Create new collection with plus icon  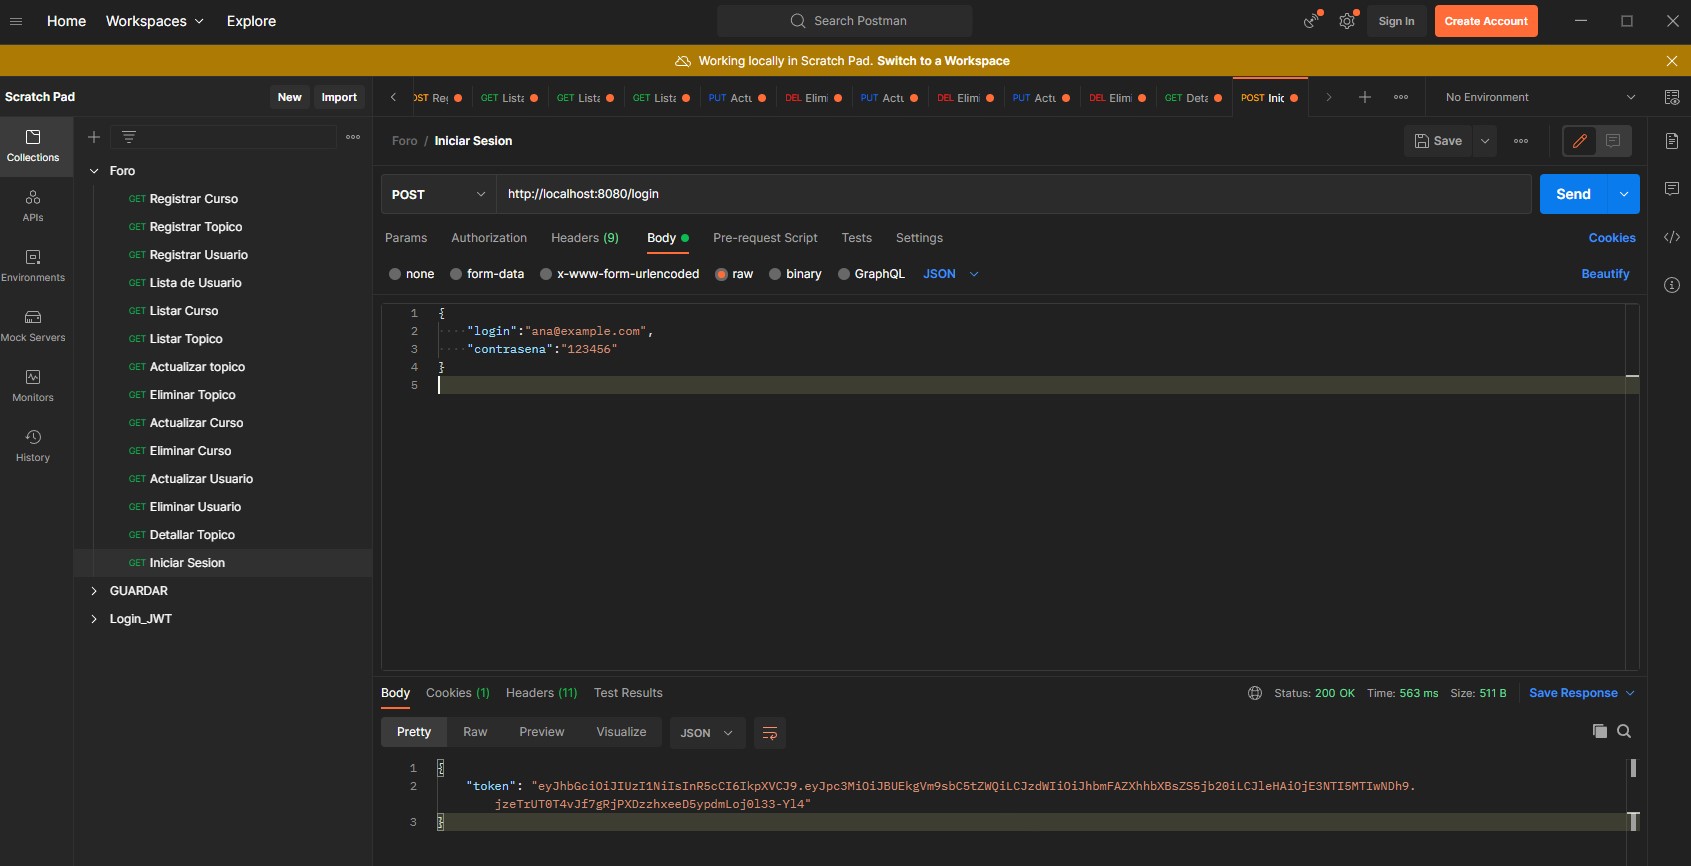coord(94,137)
